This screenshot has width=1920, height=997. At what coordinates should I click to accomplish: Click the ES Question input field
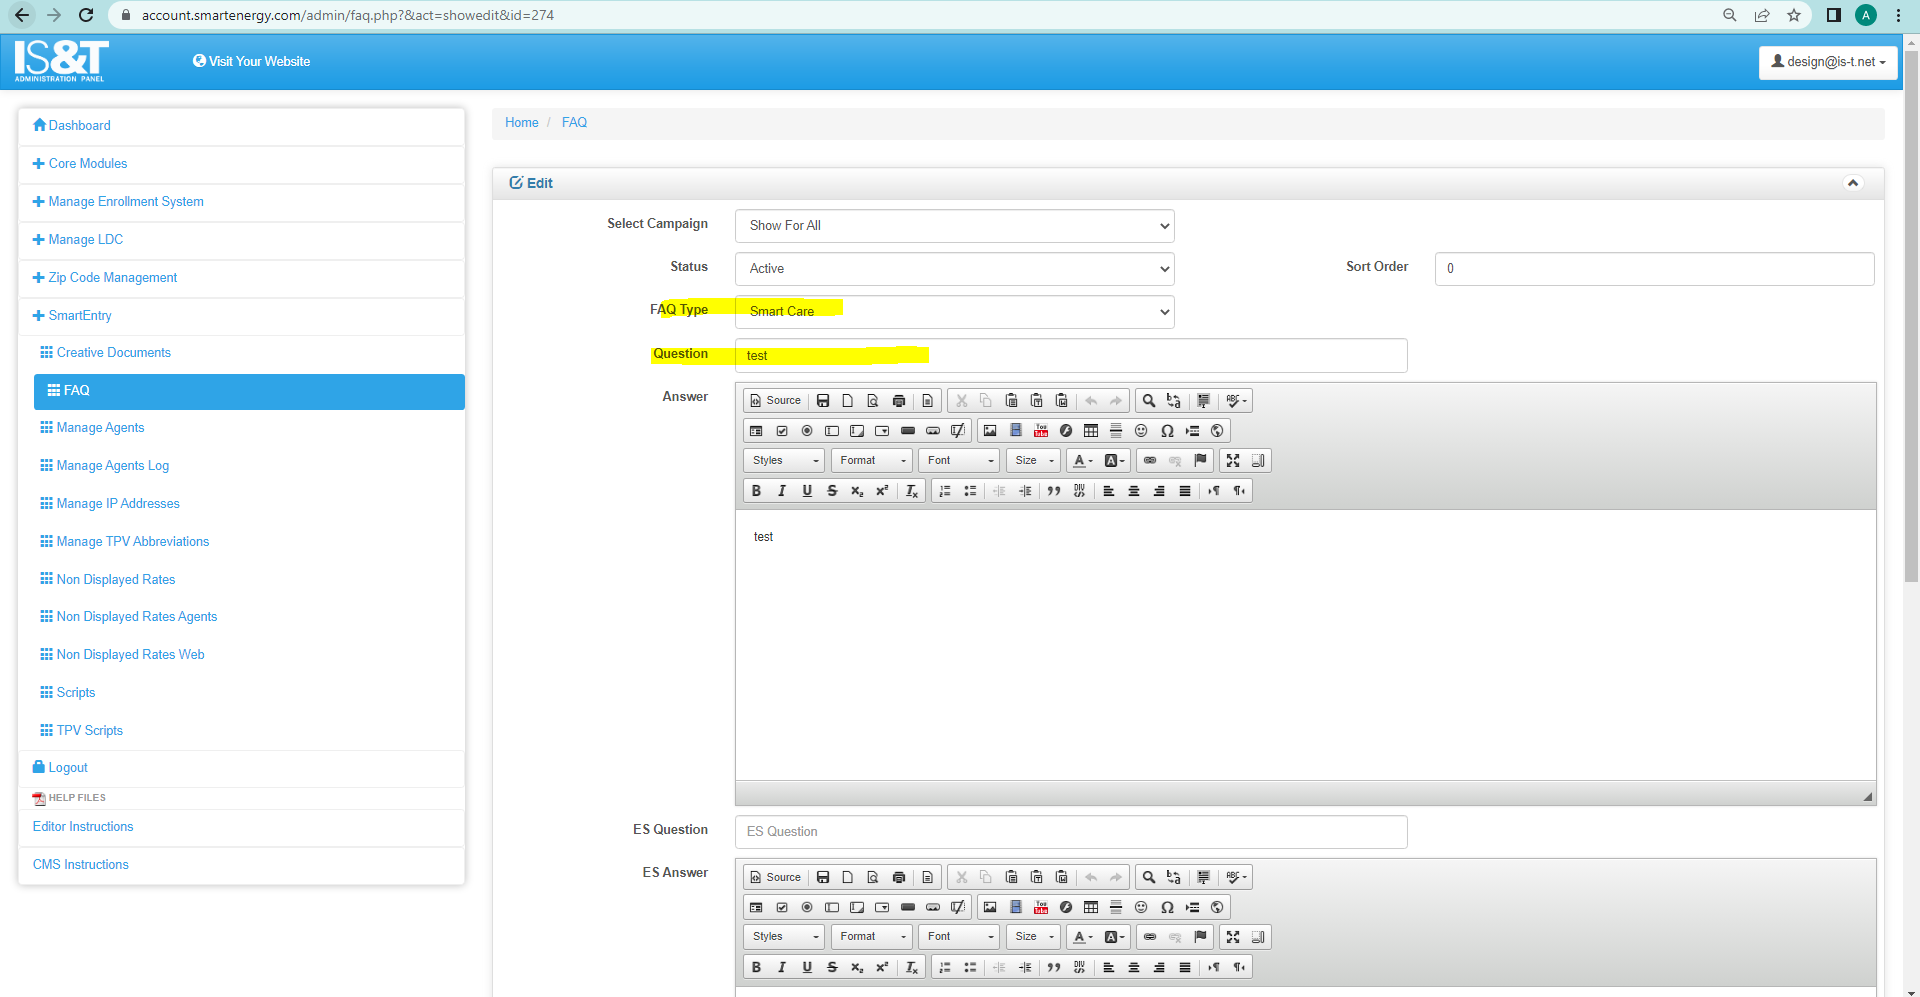pos(1070,832)
